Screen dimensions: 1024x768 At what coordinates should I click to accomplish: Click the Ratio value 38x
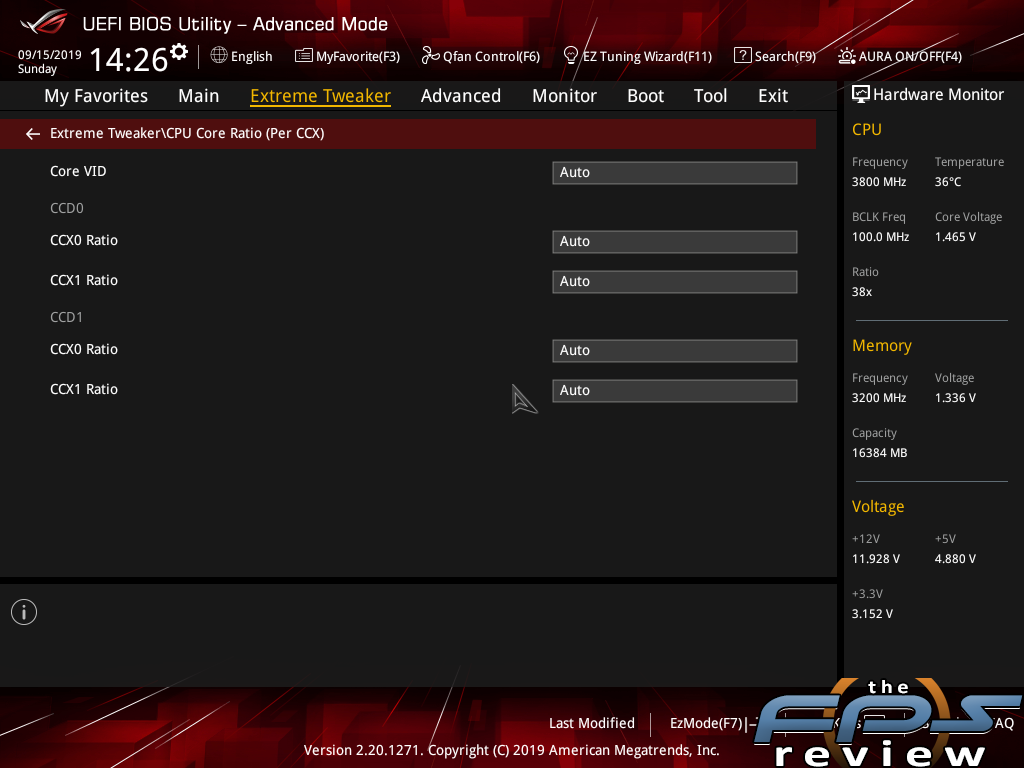[861, 292]
